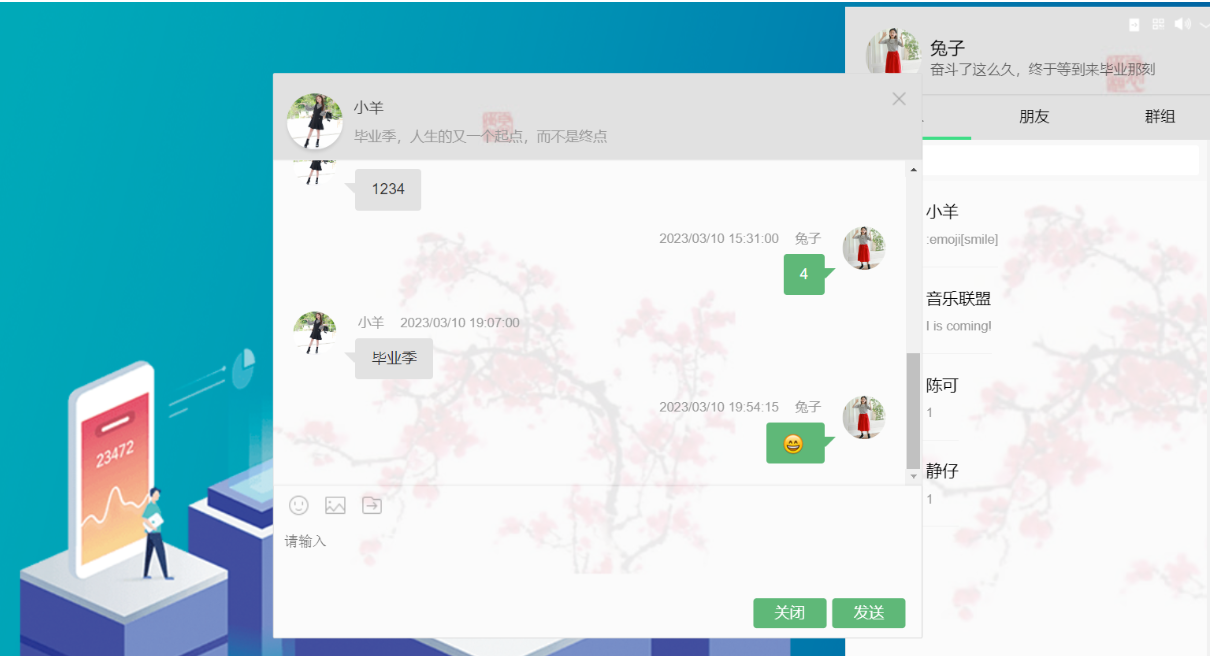Click the logout icon at top right
Viewport: 1216px width, 656px height.
1134,24
